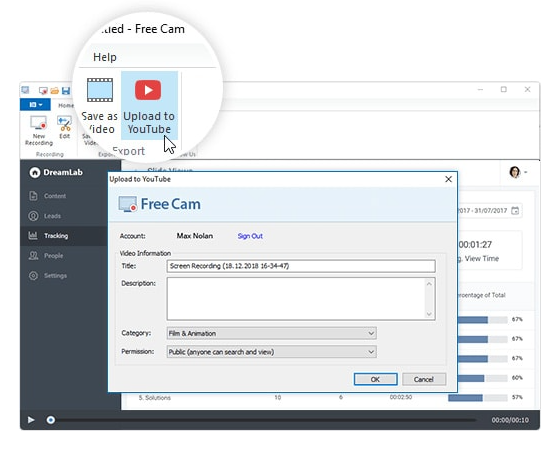Click the save floppy disk icon
This screenshot has height=455, width=557.
(x=66, y=91)
